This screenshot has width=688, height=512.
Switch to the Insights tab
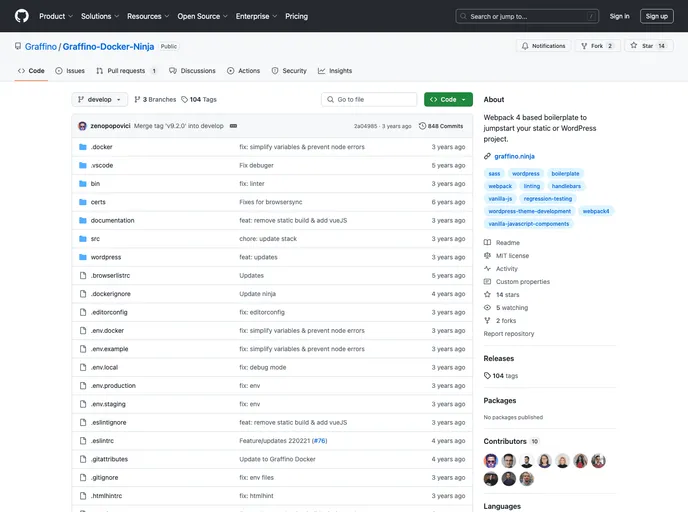[335, 71]
